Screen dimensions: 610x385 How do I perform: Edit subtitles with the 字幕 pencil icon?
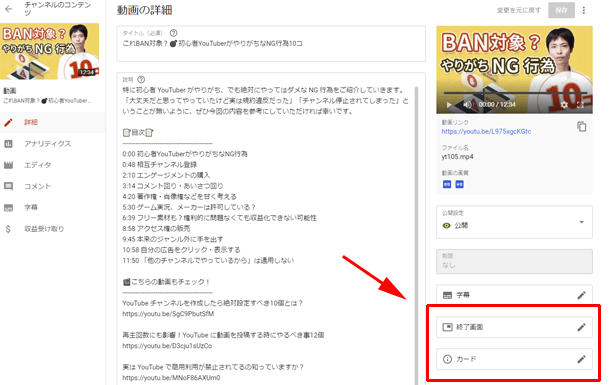pyautogui.click(x=581, y=295)
